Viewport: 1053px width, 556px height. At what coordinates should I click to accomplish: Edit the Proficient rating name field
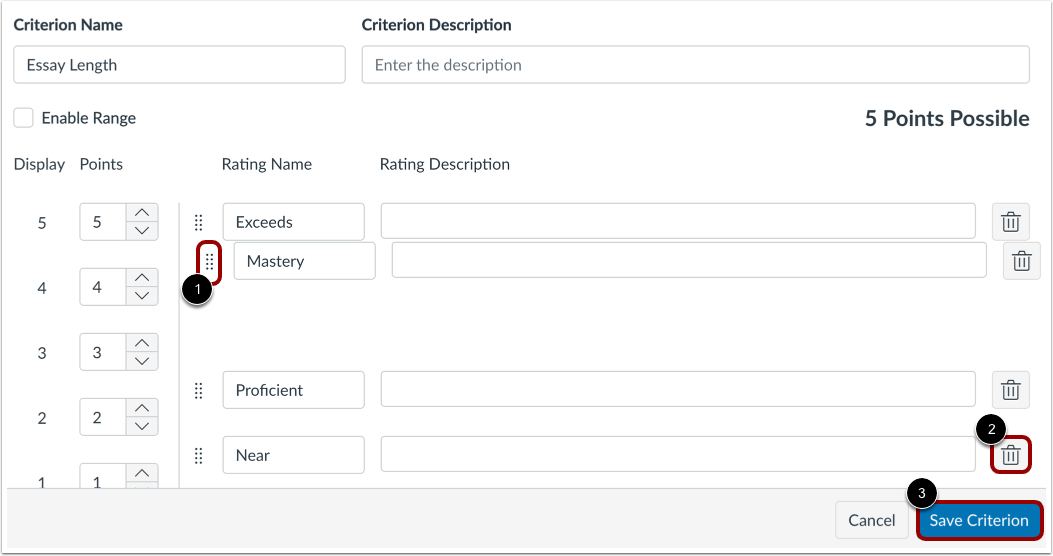click(293, 390)
